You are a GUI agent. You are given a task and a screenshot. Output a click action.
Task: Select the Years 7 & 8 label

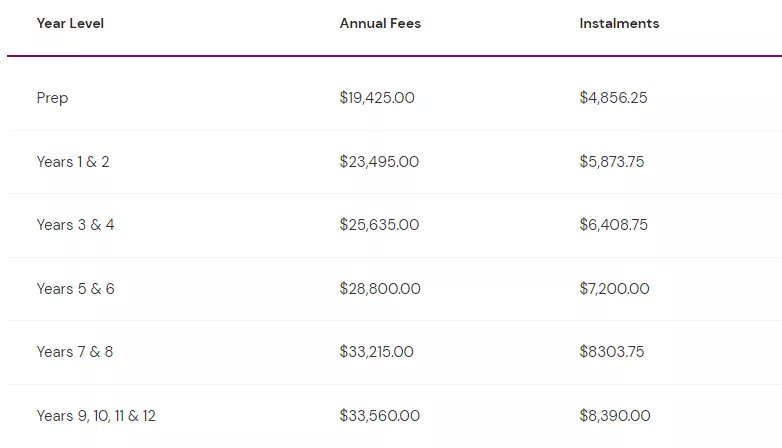(75, 352)
